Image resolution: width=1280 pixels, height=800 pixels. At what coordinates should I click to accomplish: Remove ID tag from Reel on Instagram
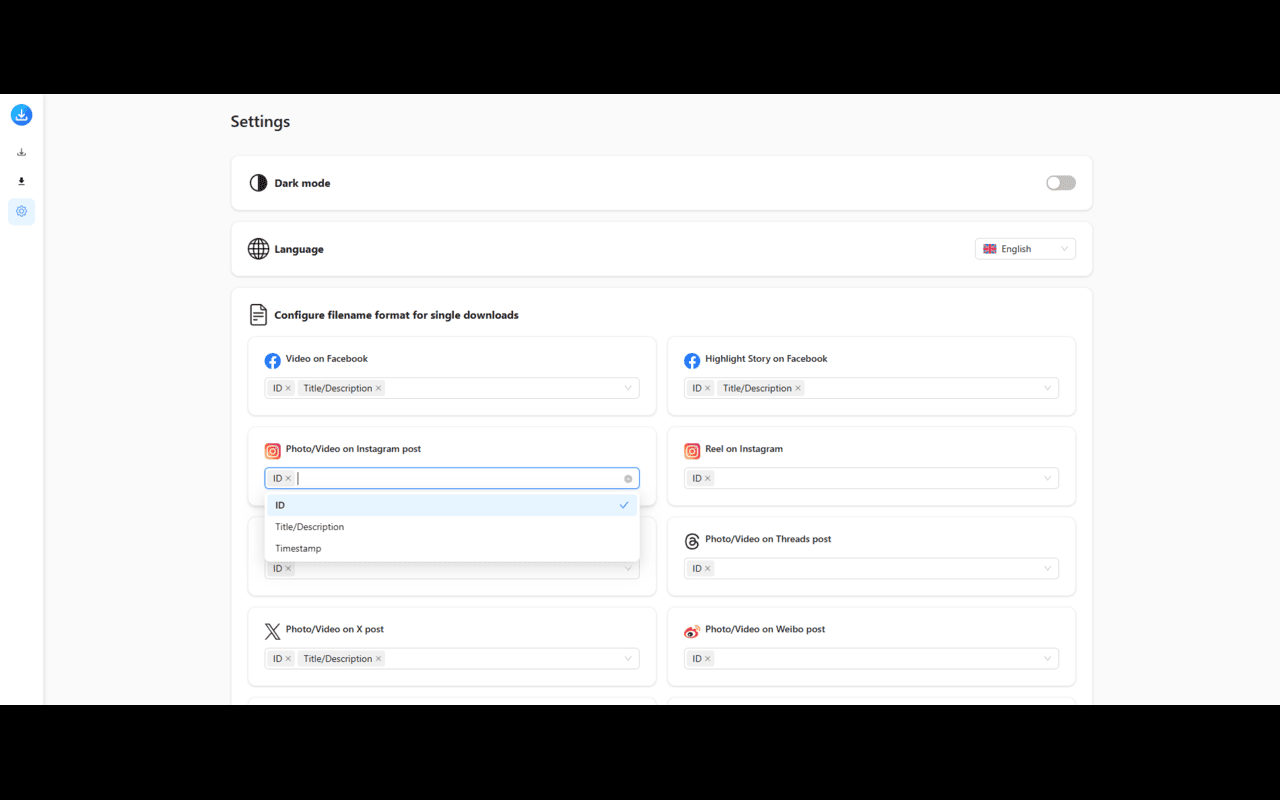708,479
